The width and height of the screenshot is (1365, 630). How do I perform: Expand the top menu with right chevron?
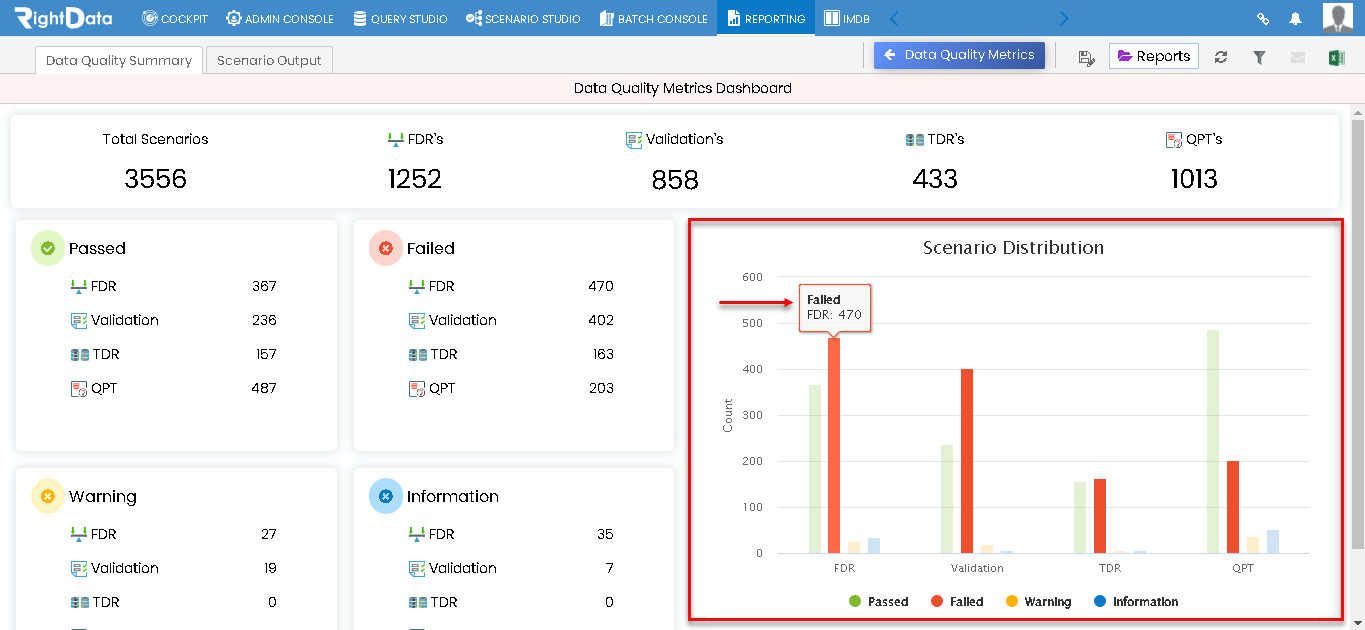(1063, 18)
